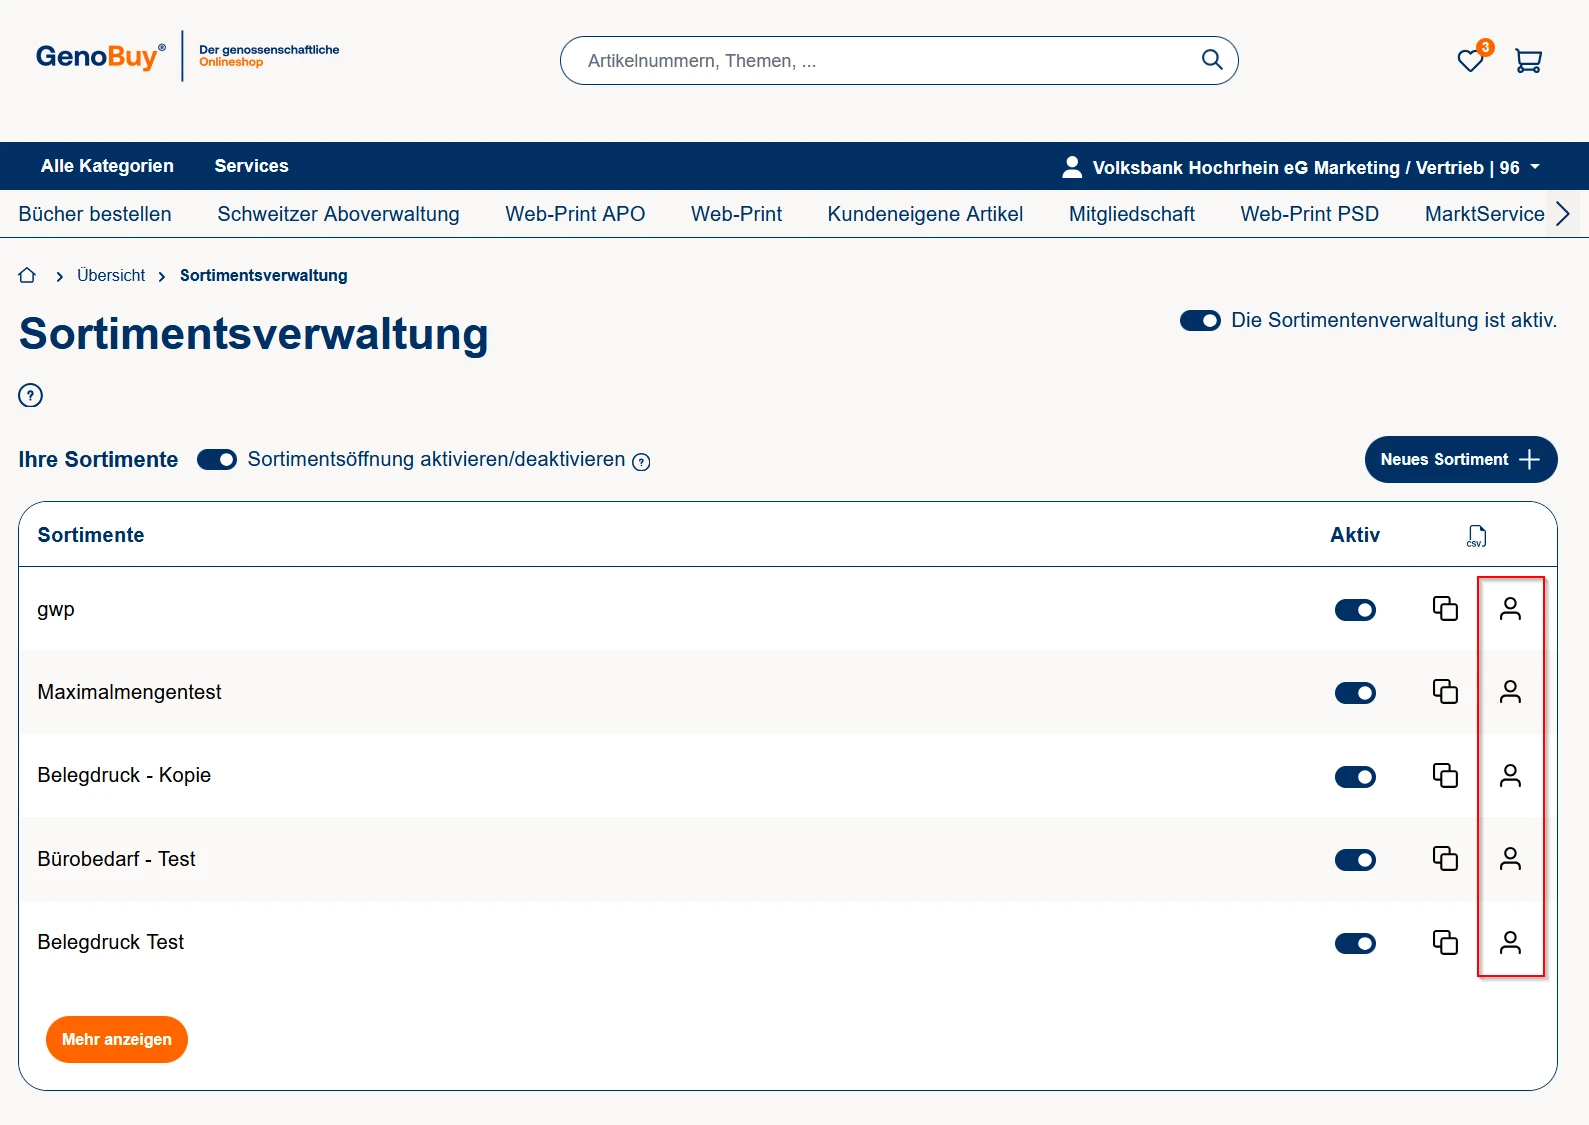
Task: Go to home via breadcrumb house icon
Action: click(x=27, y=275)
